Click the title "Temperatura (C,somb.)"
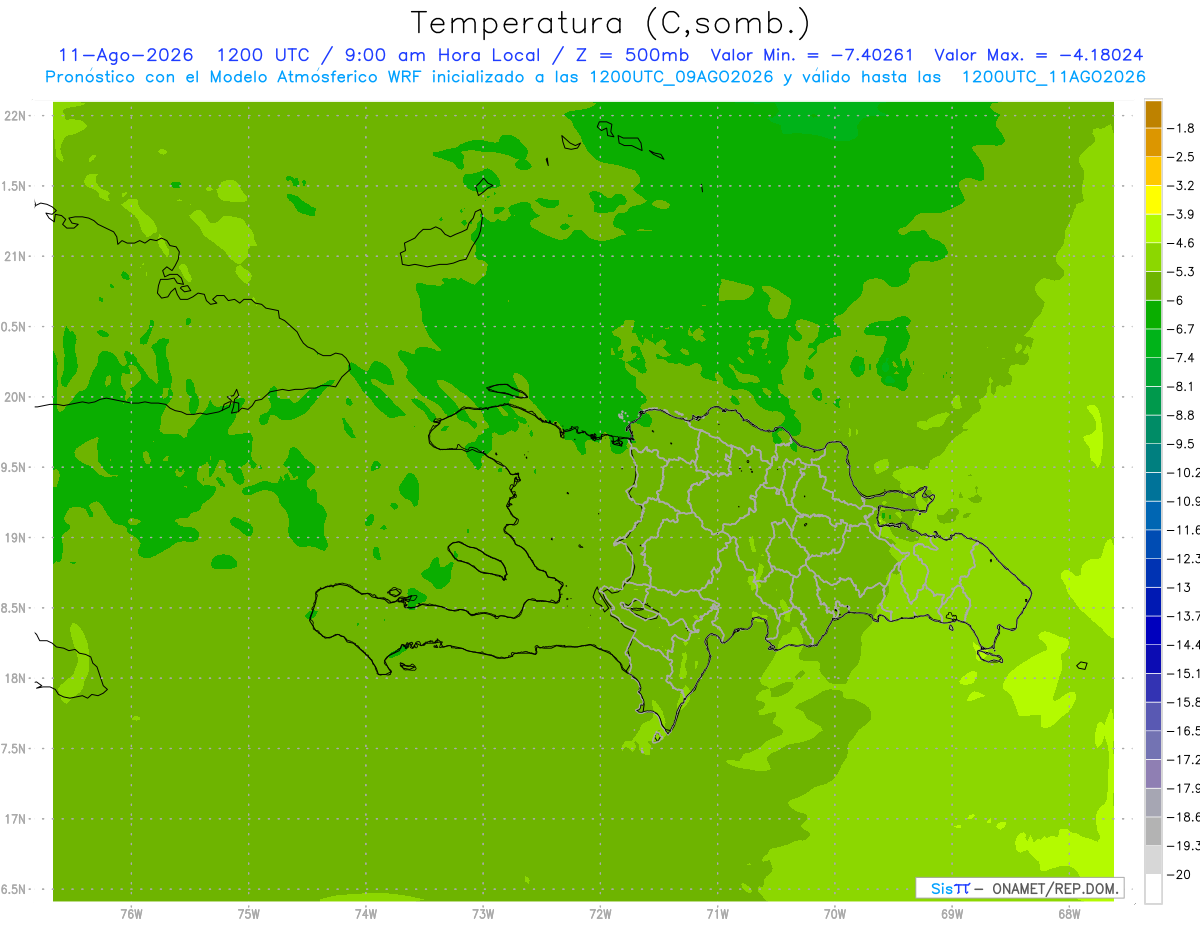The width and height of the screenshot is (1200, 927). [610, 23]
